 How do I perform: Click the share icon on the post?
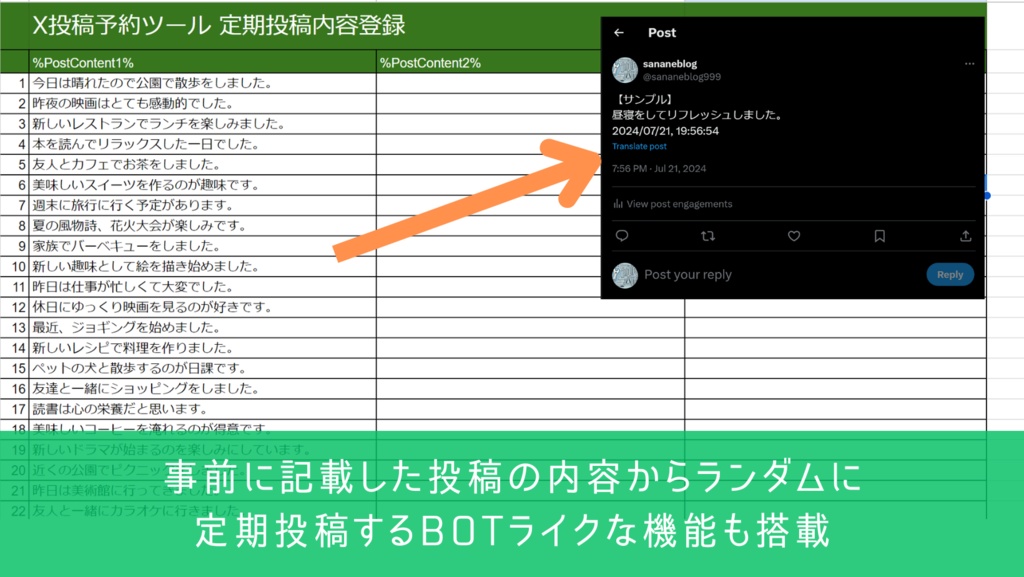pyautogui.click(x=963, y=235)
